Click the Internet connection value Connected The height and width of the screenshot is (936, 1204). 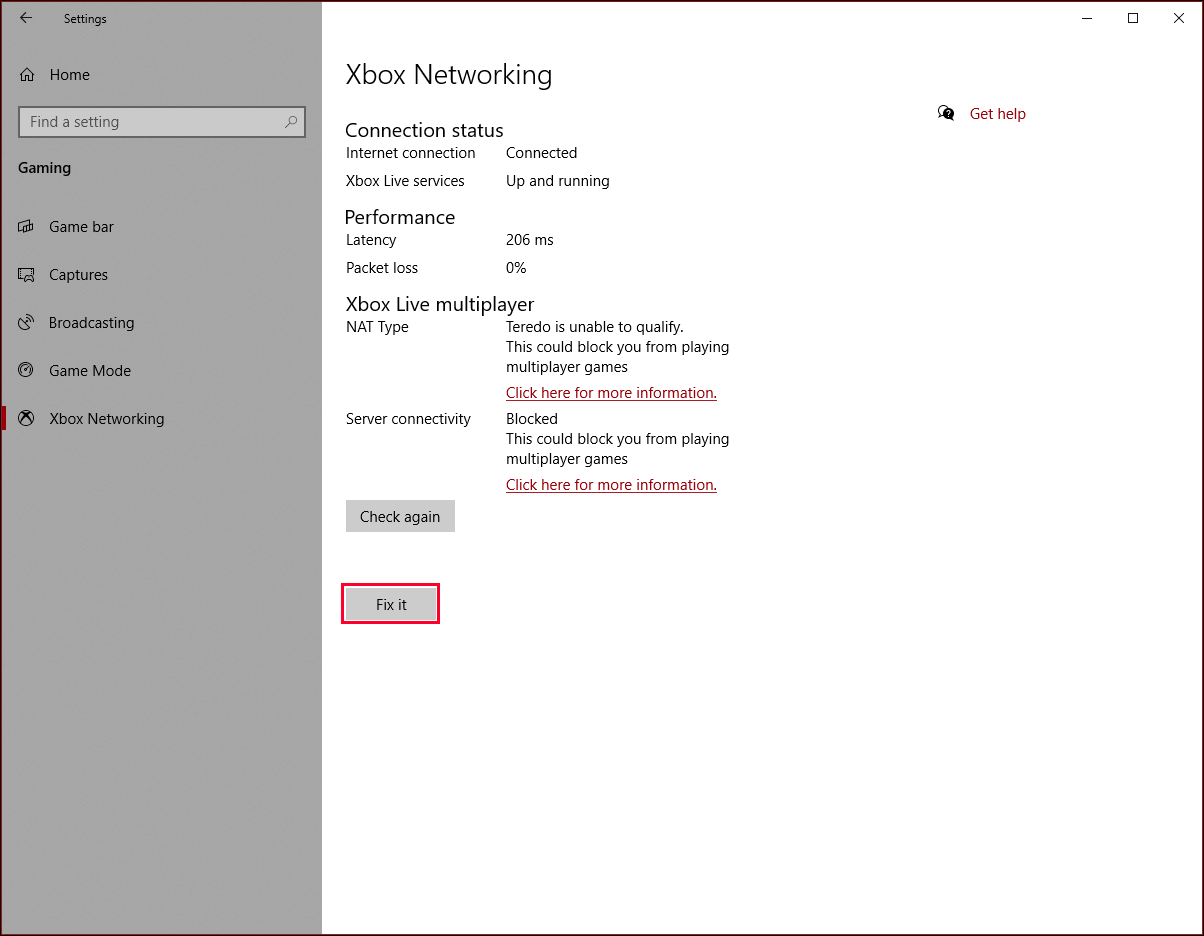click(541, 153)
